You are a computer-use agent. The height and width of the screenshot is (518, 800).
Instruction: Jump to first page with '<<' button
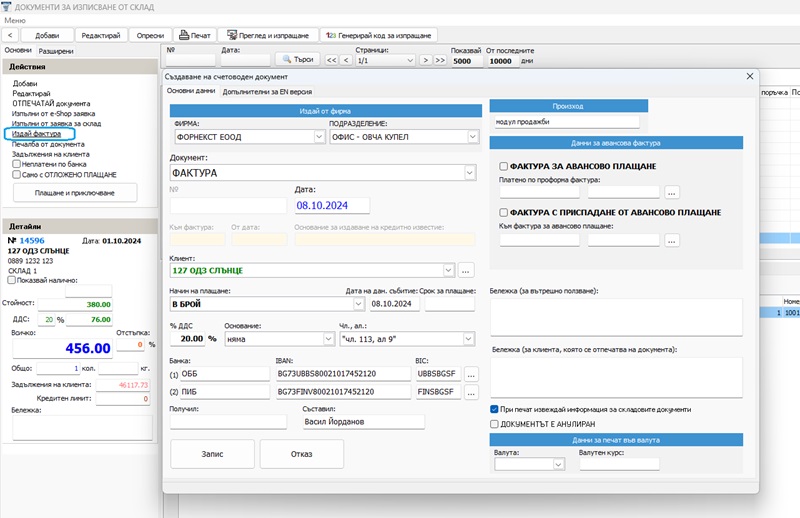point(332,60)
